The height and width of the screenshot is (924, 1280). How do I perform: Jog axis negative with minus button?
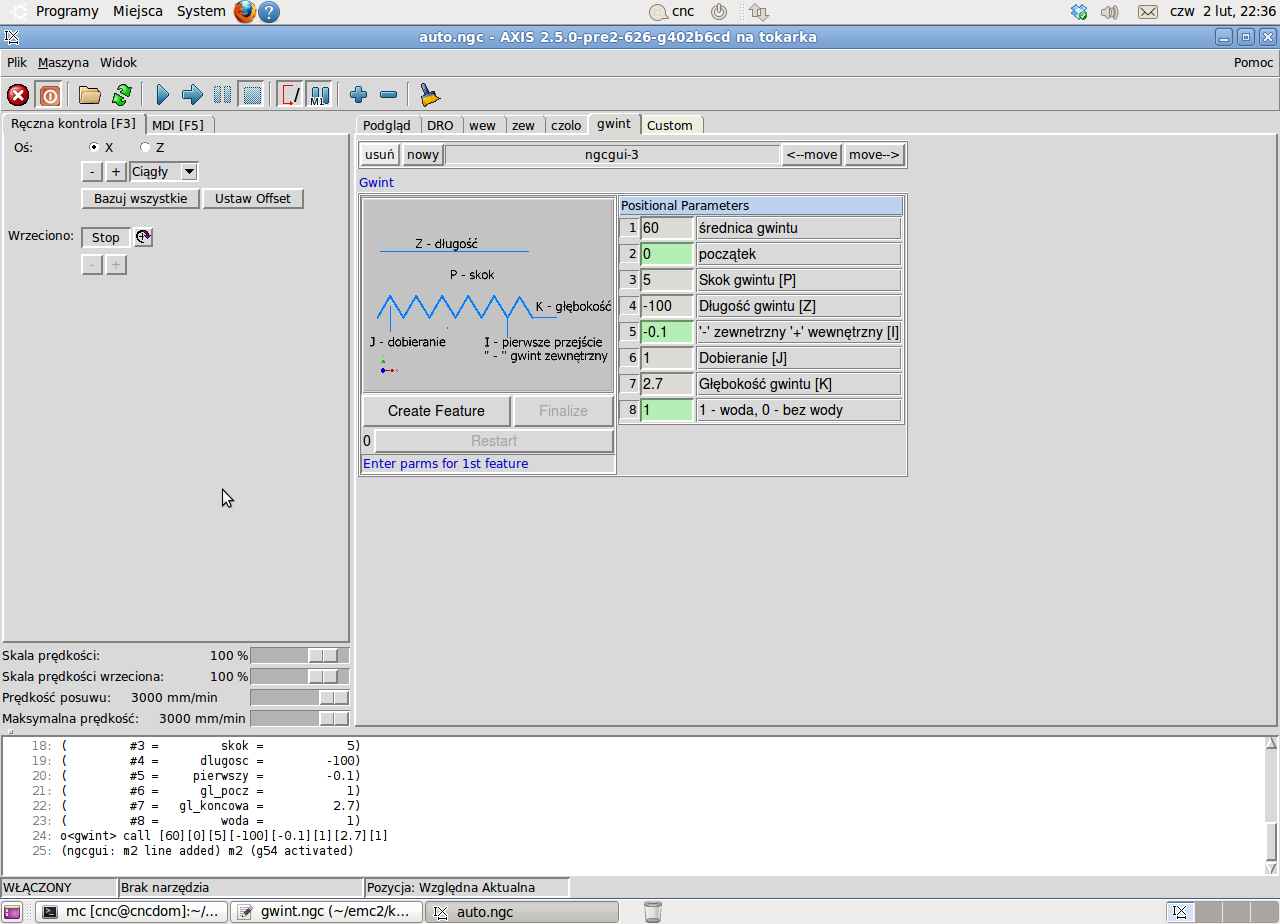pos(91,172)
